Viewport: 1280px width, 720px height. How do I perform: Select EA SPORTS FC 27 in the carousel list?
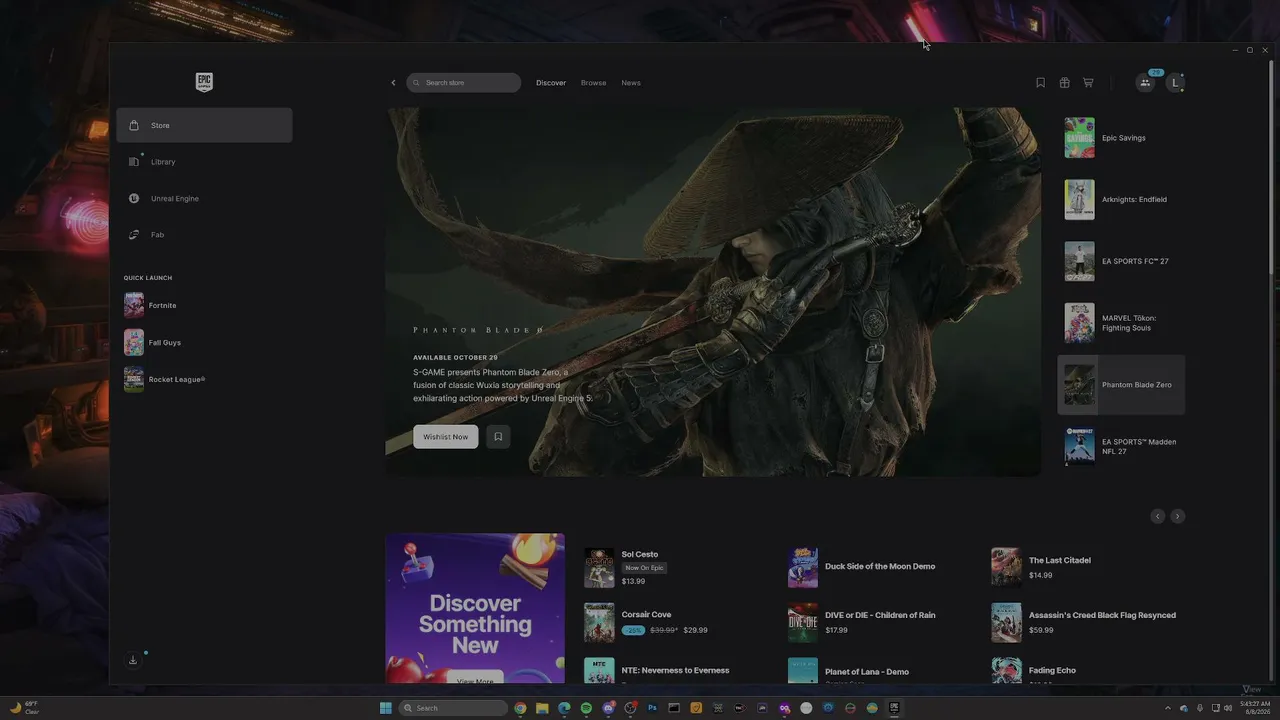point(1121,261)
